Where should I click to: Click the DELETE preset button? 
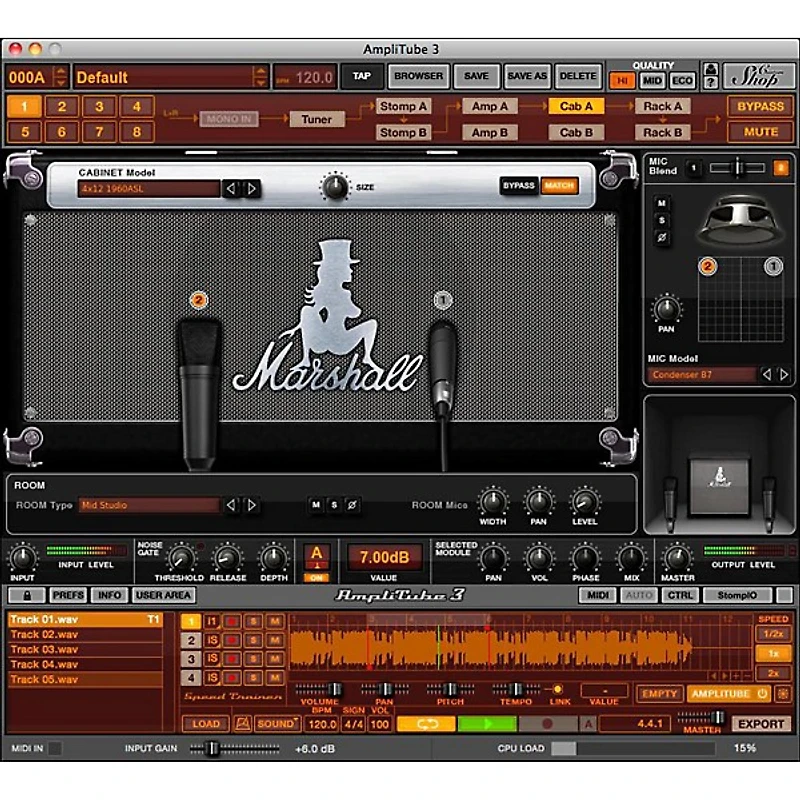click(578, 76)
